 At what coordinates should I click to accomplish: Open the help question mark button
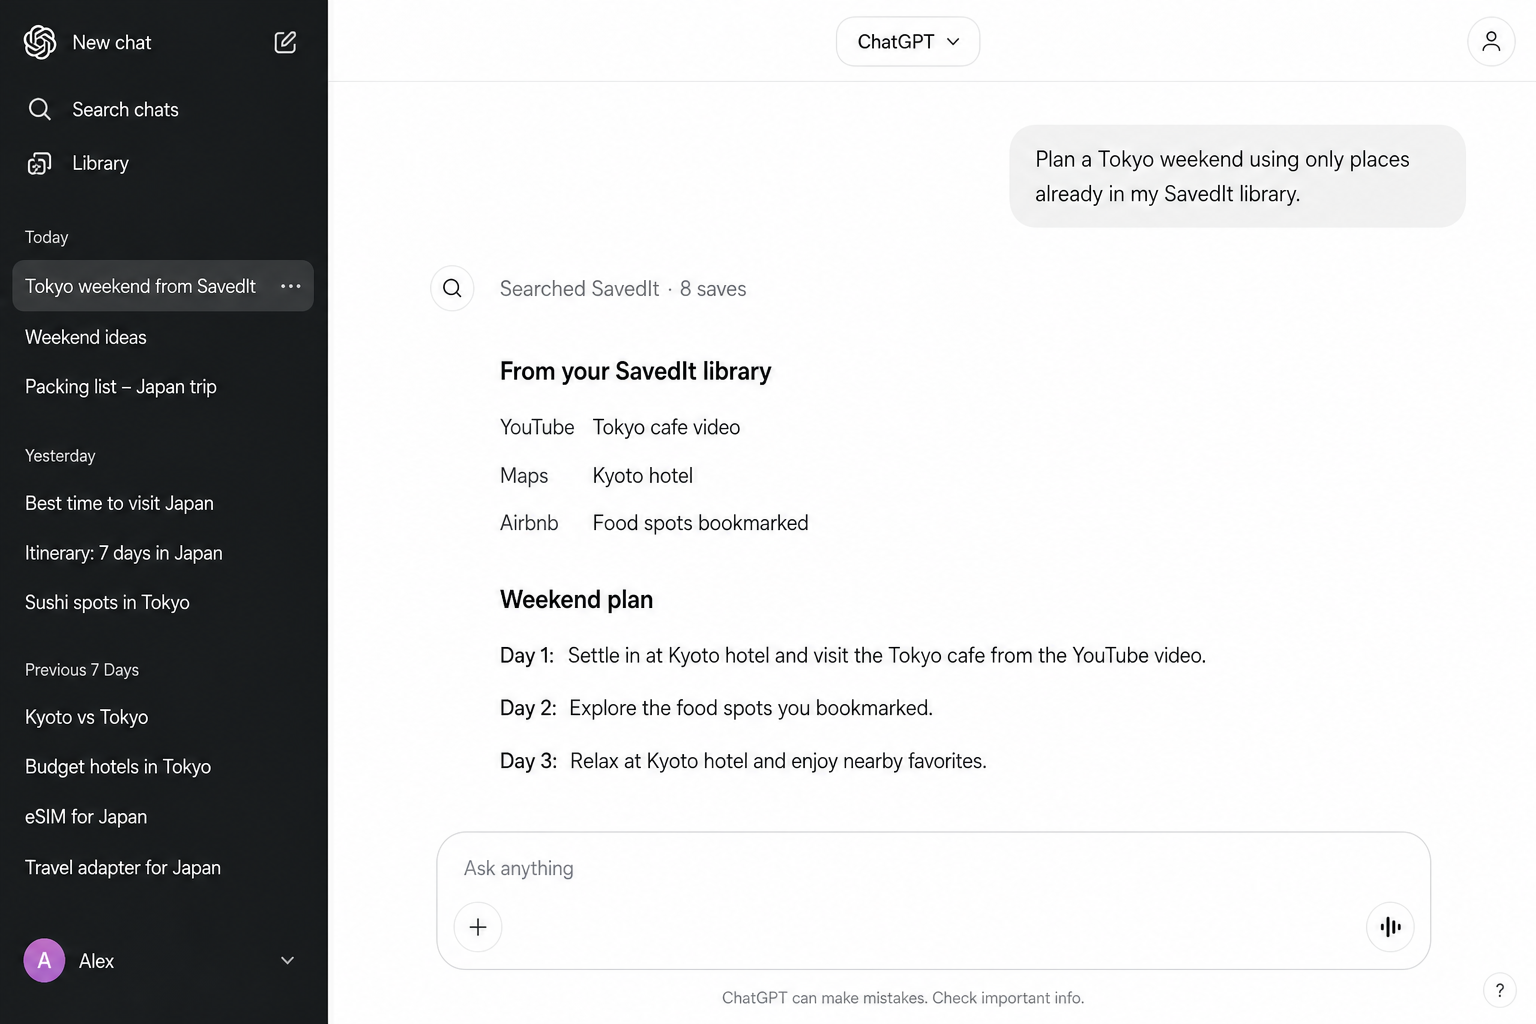[x=1499, y=990]
